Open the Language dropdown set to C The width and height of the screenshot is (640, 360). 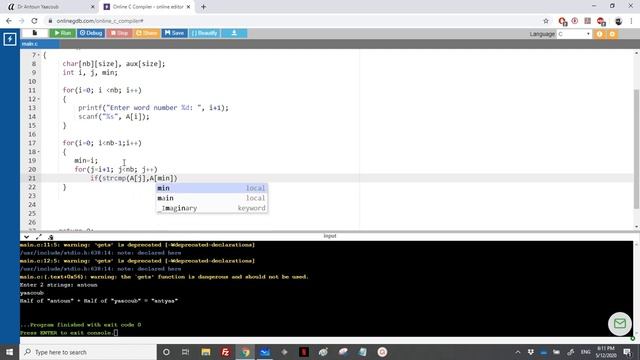574,34
